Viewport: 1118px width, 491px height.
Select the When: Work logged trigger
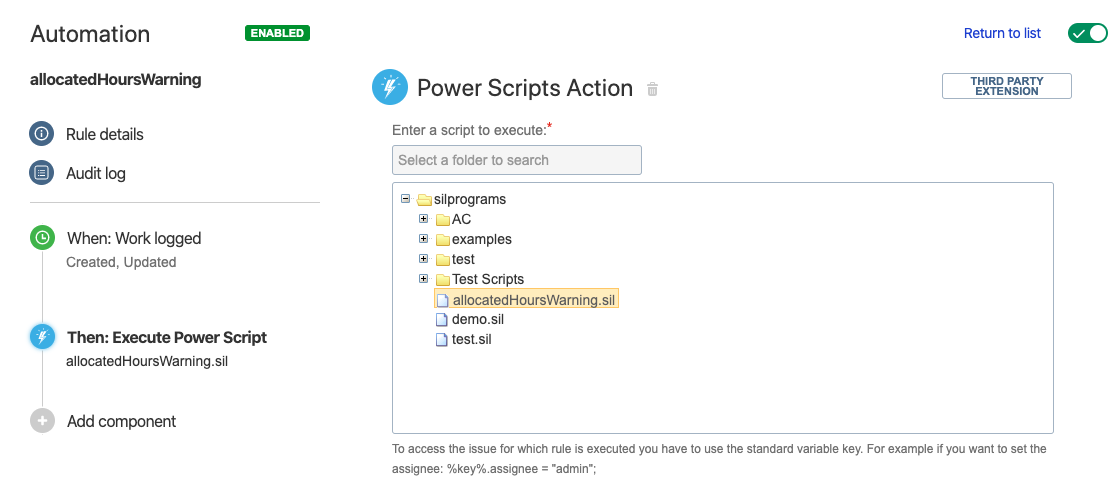[x=134, y=238]
